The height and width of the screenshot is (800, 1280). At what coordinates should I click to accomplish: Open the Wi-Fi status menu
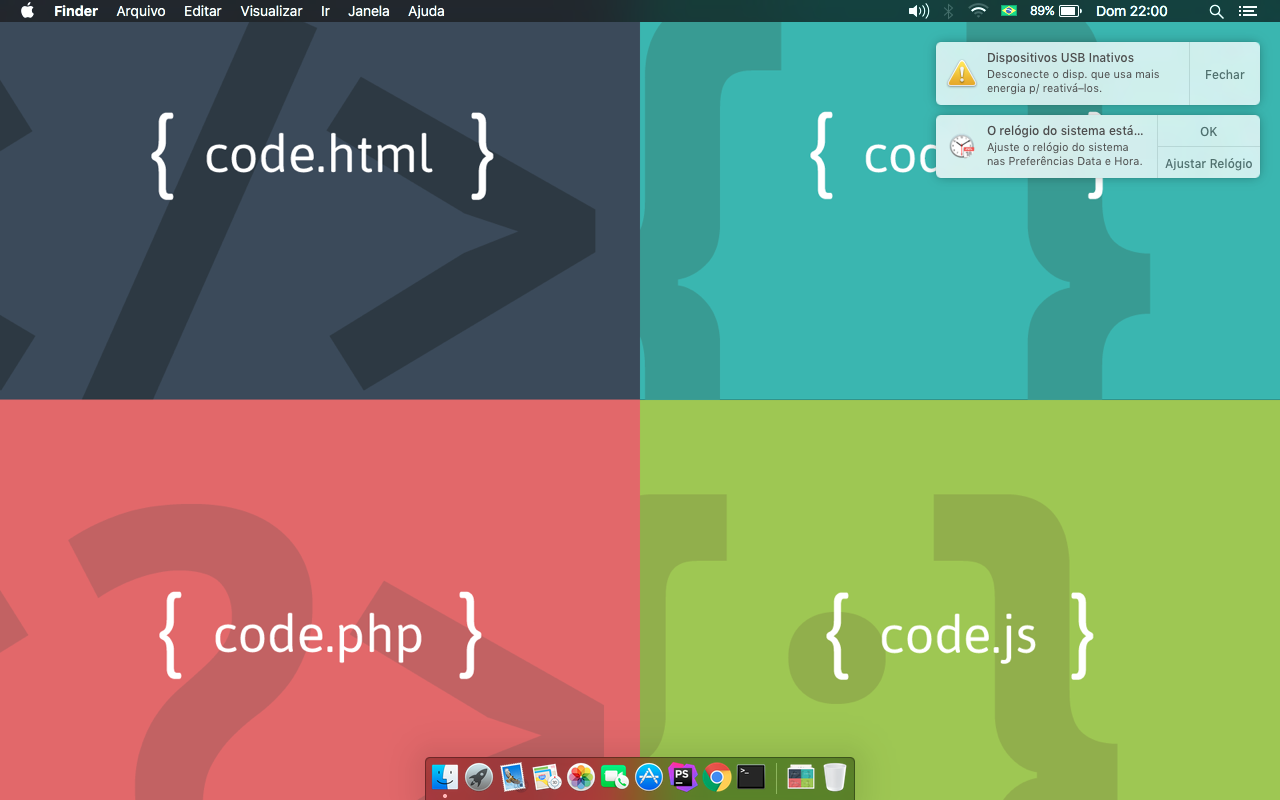pos(978,11)
